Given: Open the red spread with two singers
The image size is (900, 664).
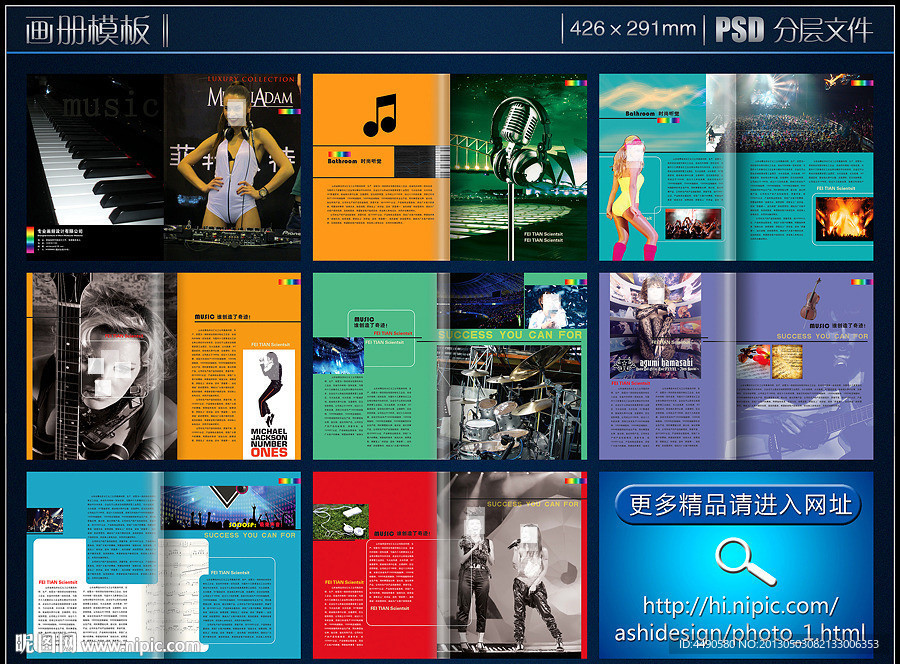Looking at the screenshot, I should [449, 565].
